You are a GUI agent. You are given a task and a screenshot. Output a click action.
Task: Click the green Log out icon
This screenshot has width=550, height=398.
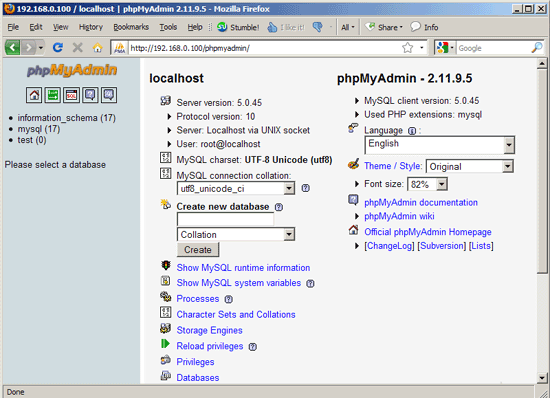[53, 95]
